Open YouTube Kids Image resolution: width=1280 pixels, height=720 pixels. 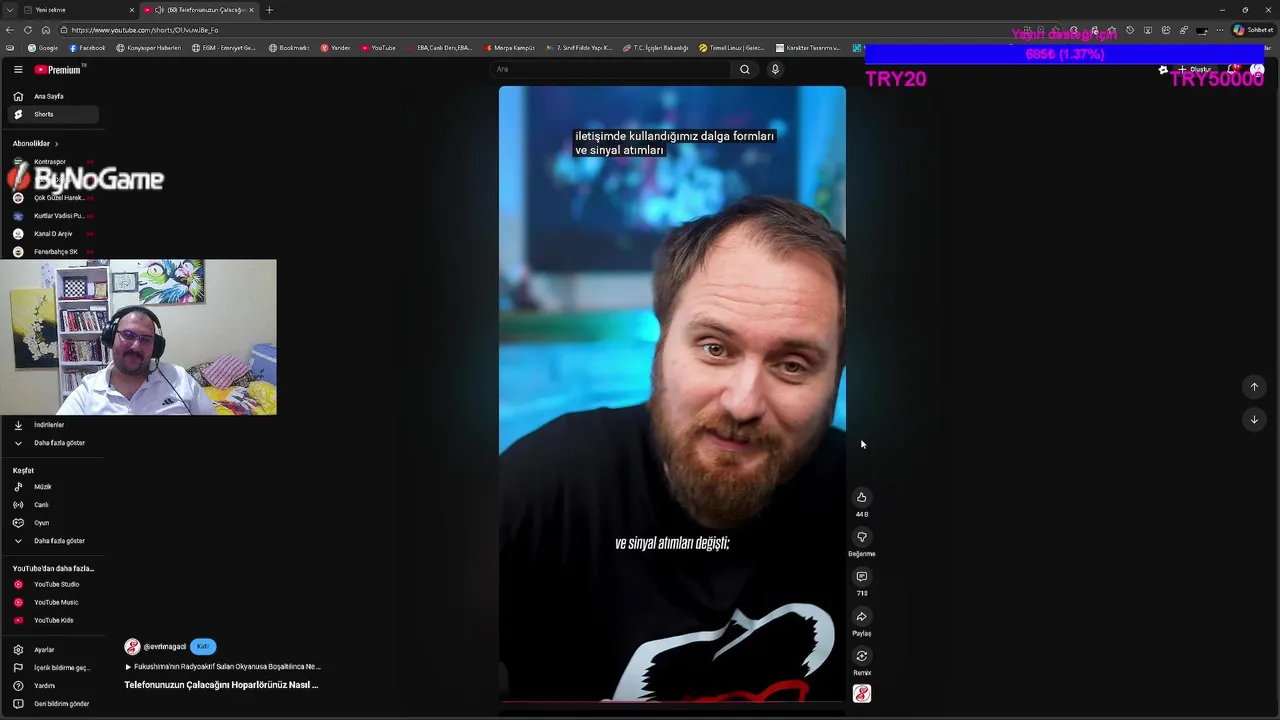[52, 620]
